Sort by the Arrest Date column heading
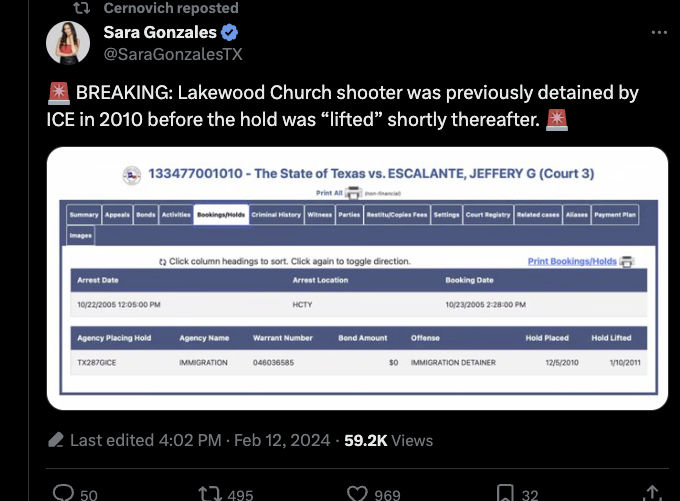The height and width of the screenshot is (501, 680). 98,280
